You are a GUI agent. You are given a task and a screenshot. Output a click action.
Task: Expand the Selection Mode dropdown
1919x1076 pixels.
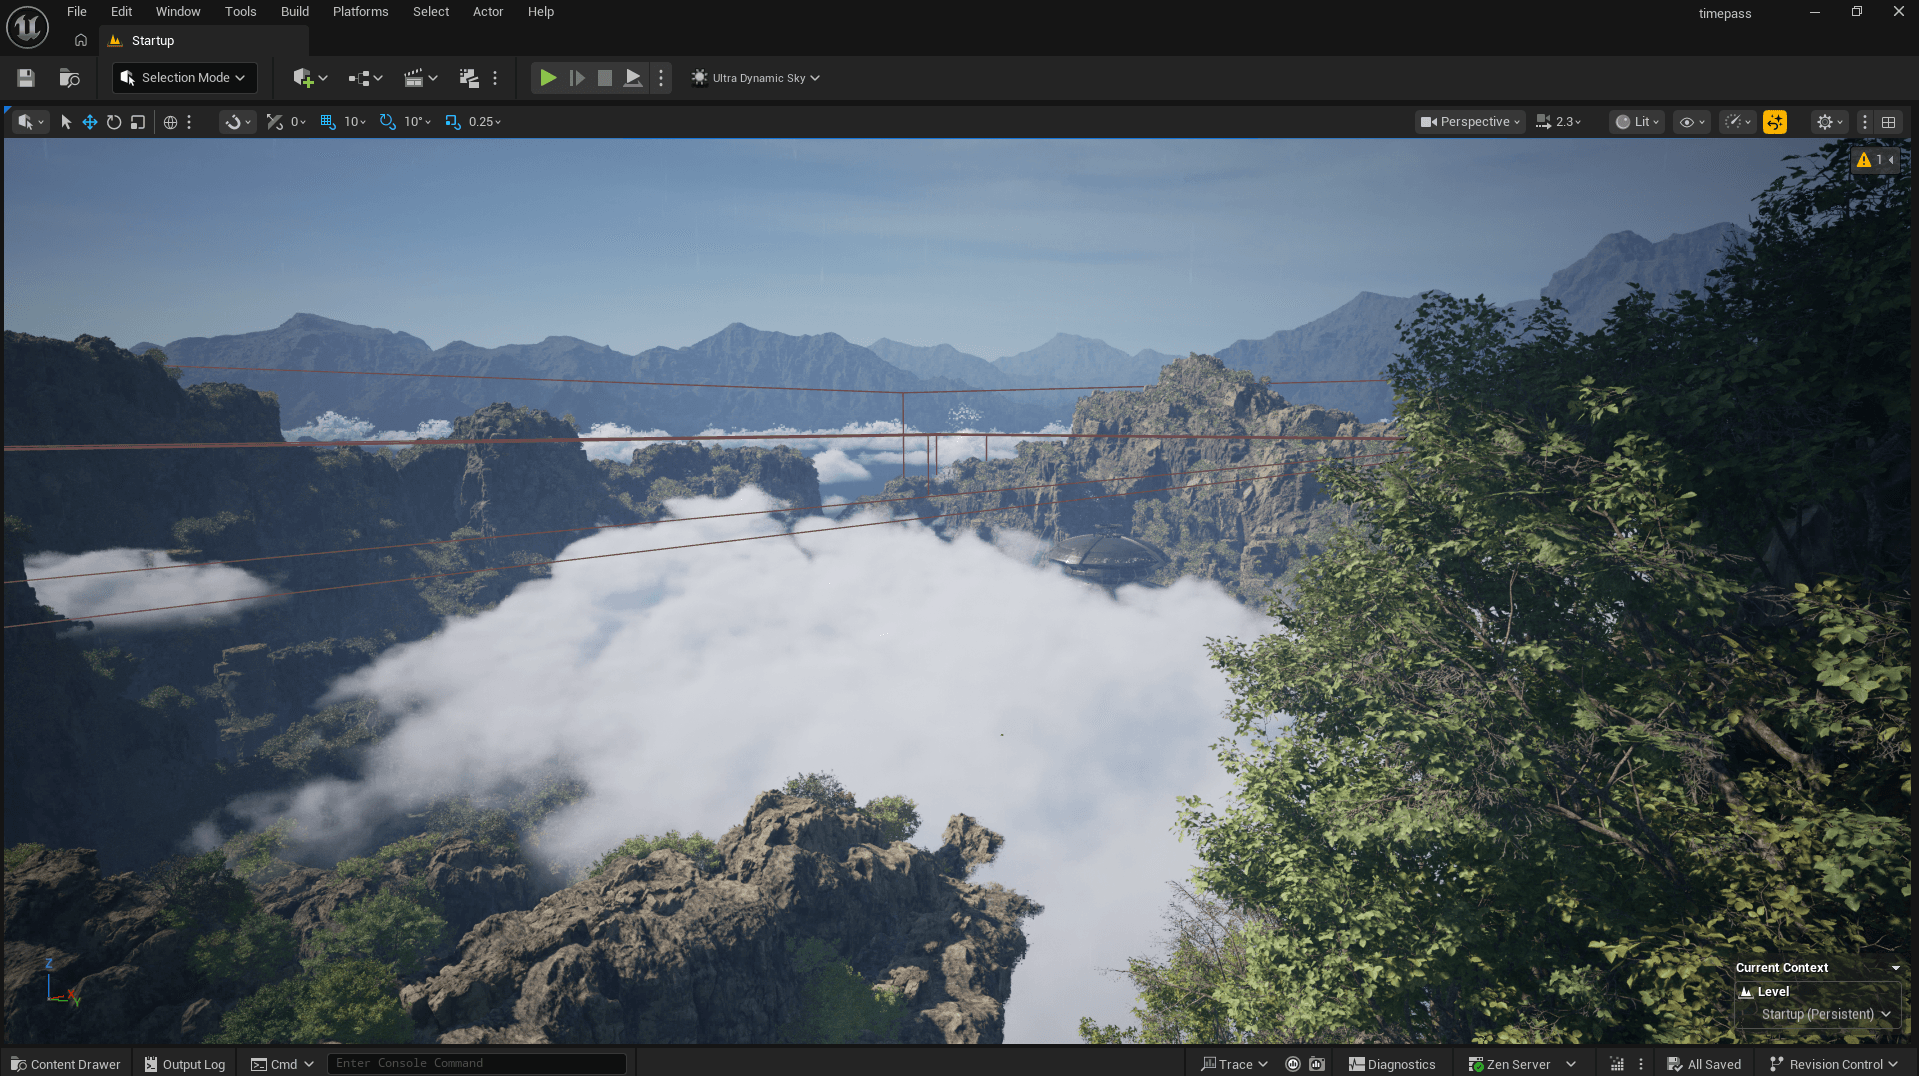click(185, 78)
